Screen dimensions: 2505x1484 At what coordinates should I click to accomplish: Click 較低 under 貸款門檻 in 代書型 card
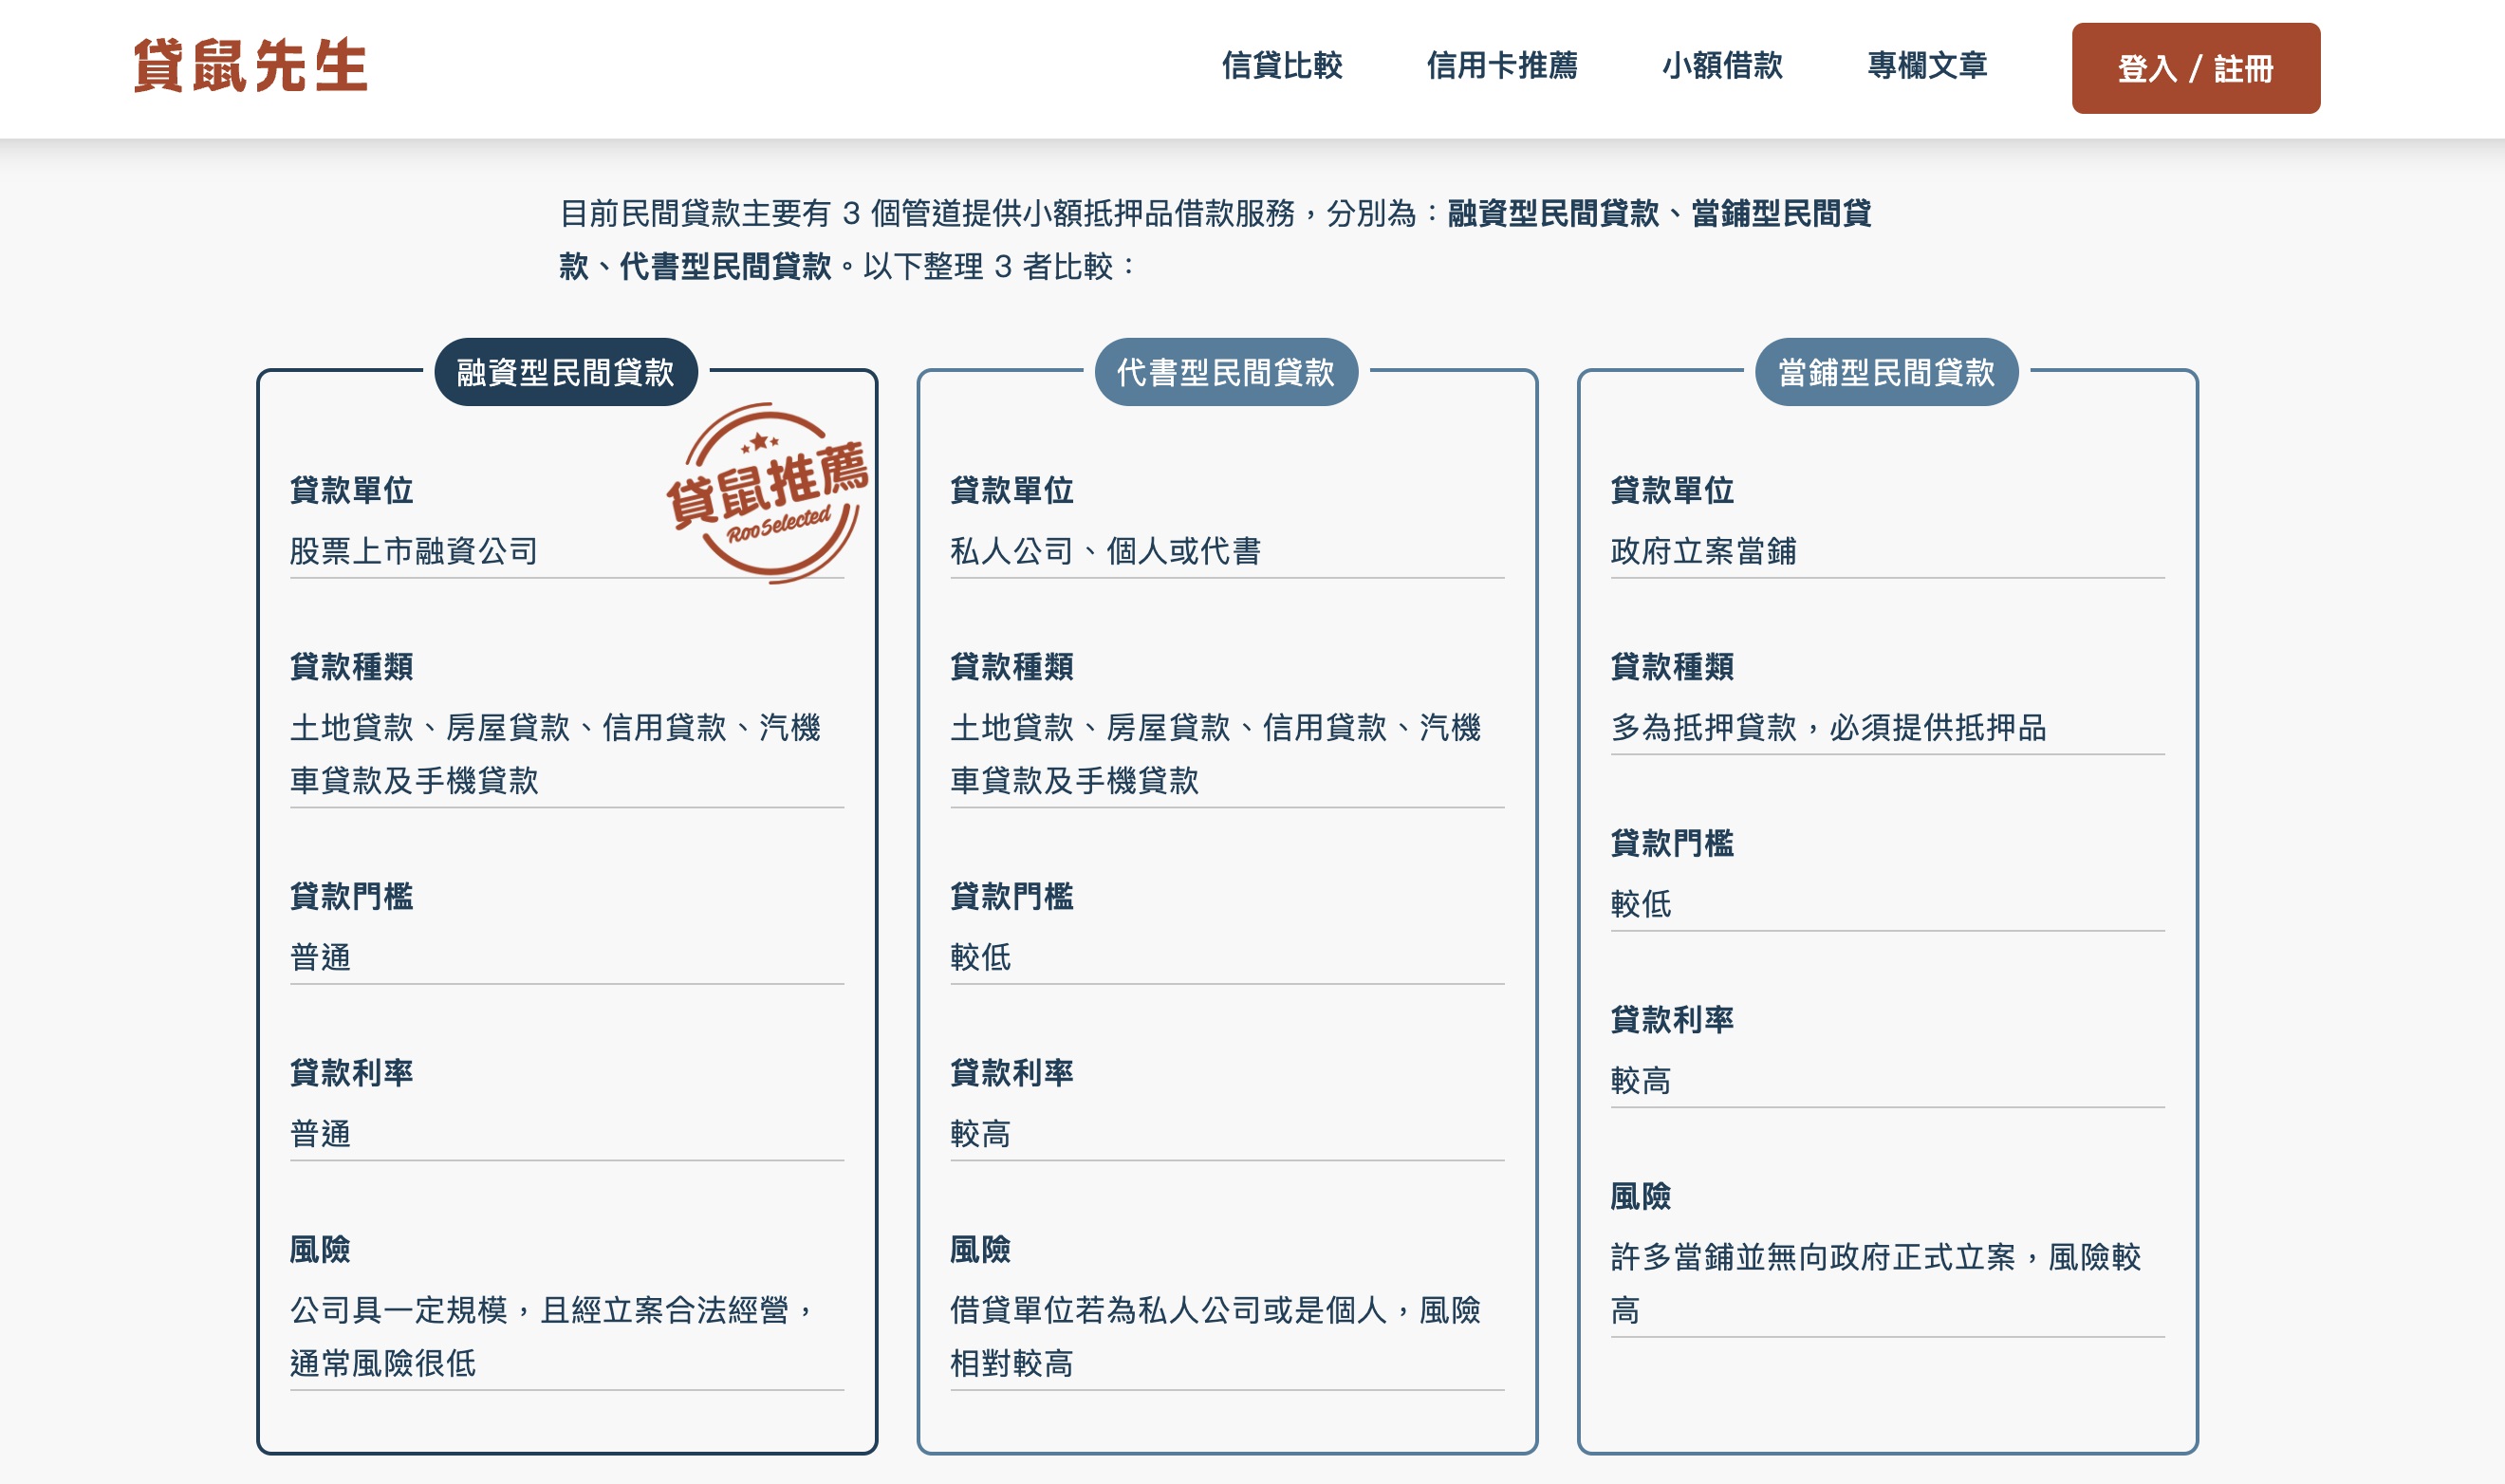980,957
